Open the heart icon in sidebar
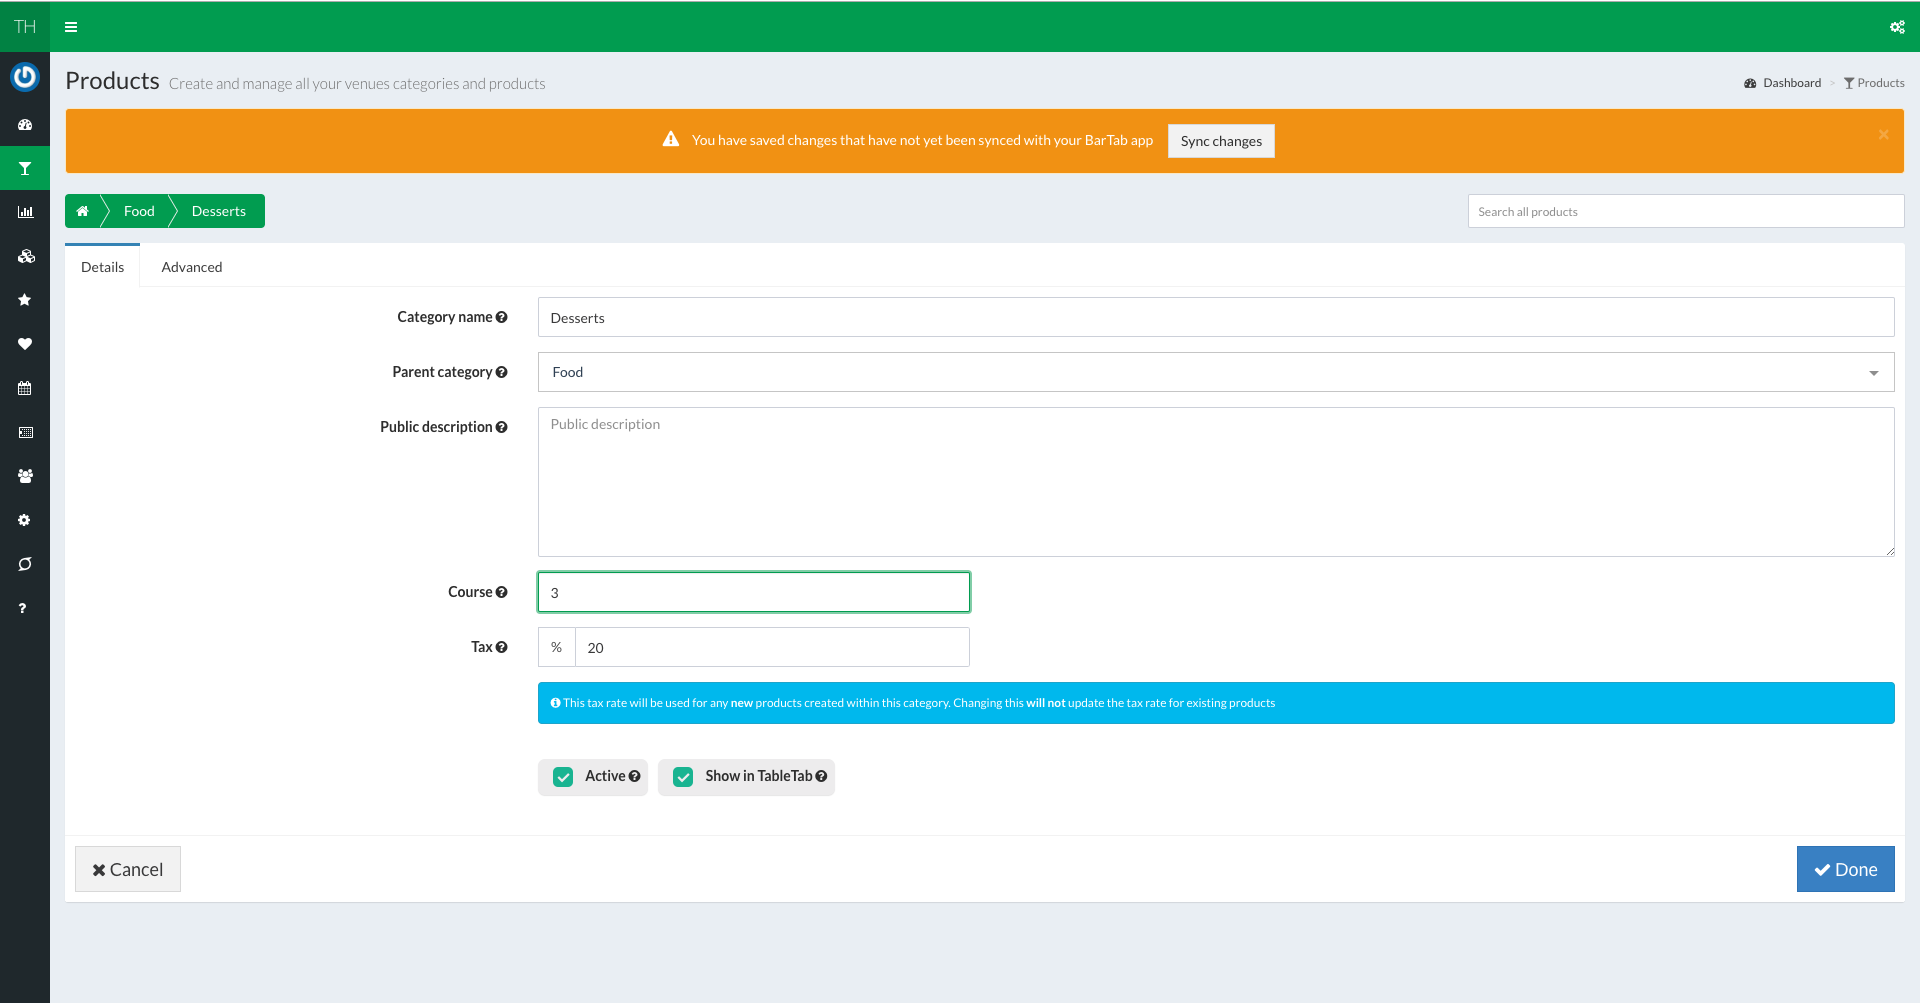The image size is (1920, 1003). tap(25, 344)
